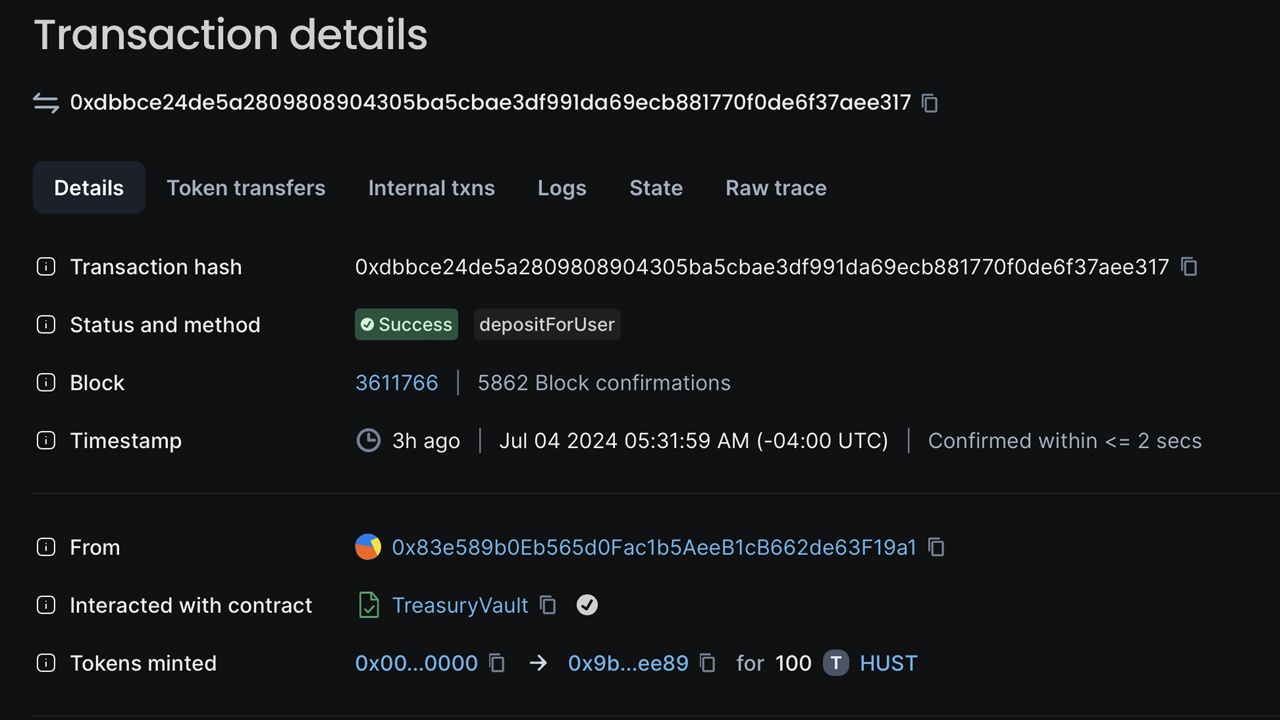
Task: Open block 3611766
Action: click(x=396, y=382)
